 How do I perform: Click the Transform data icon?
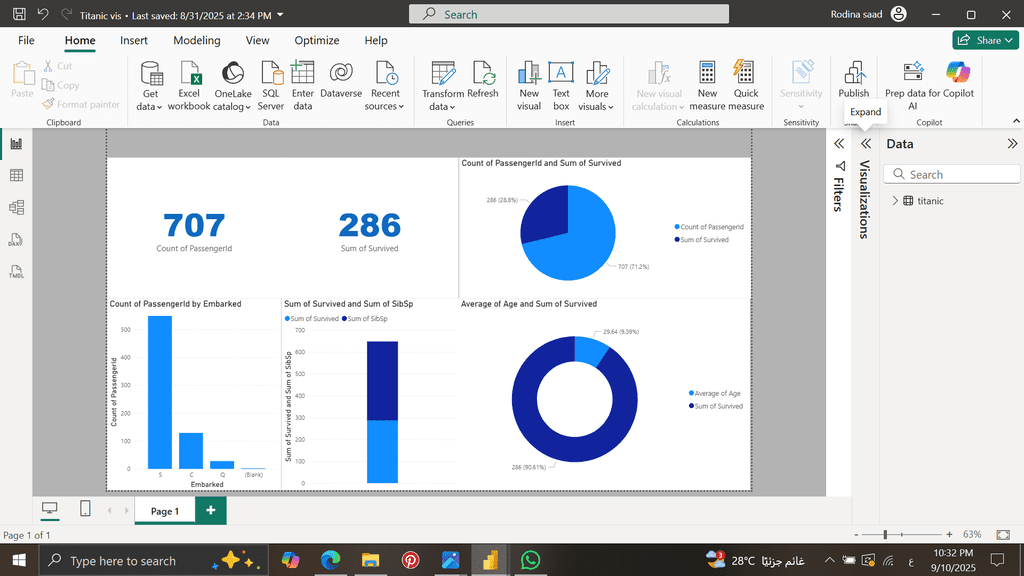[443, 85]
